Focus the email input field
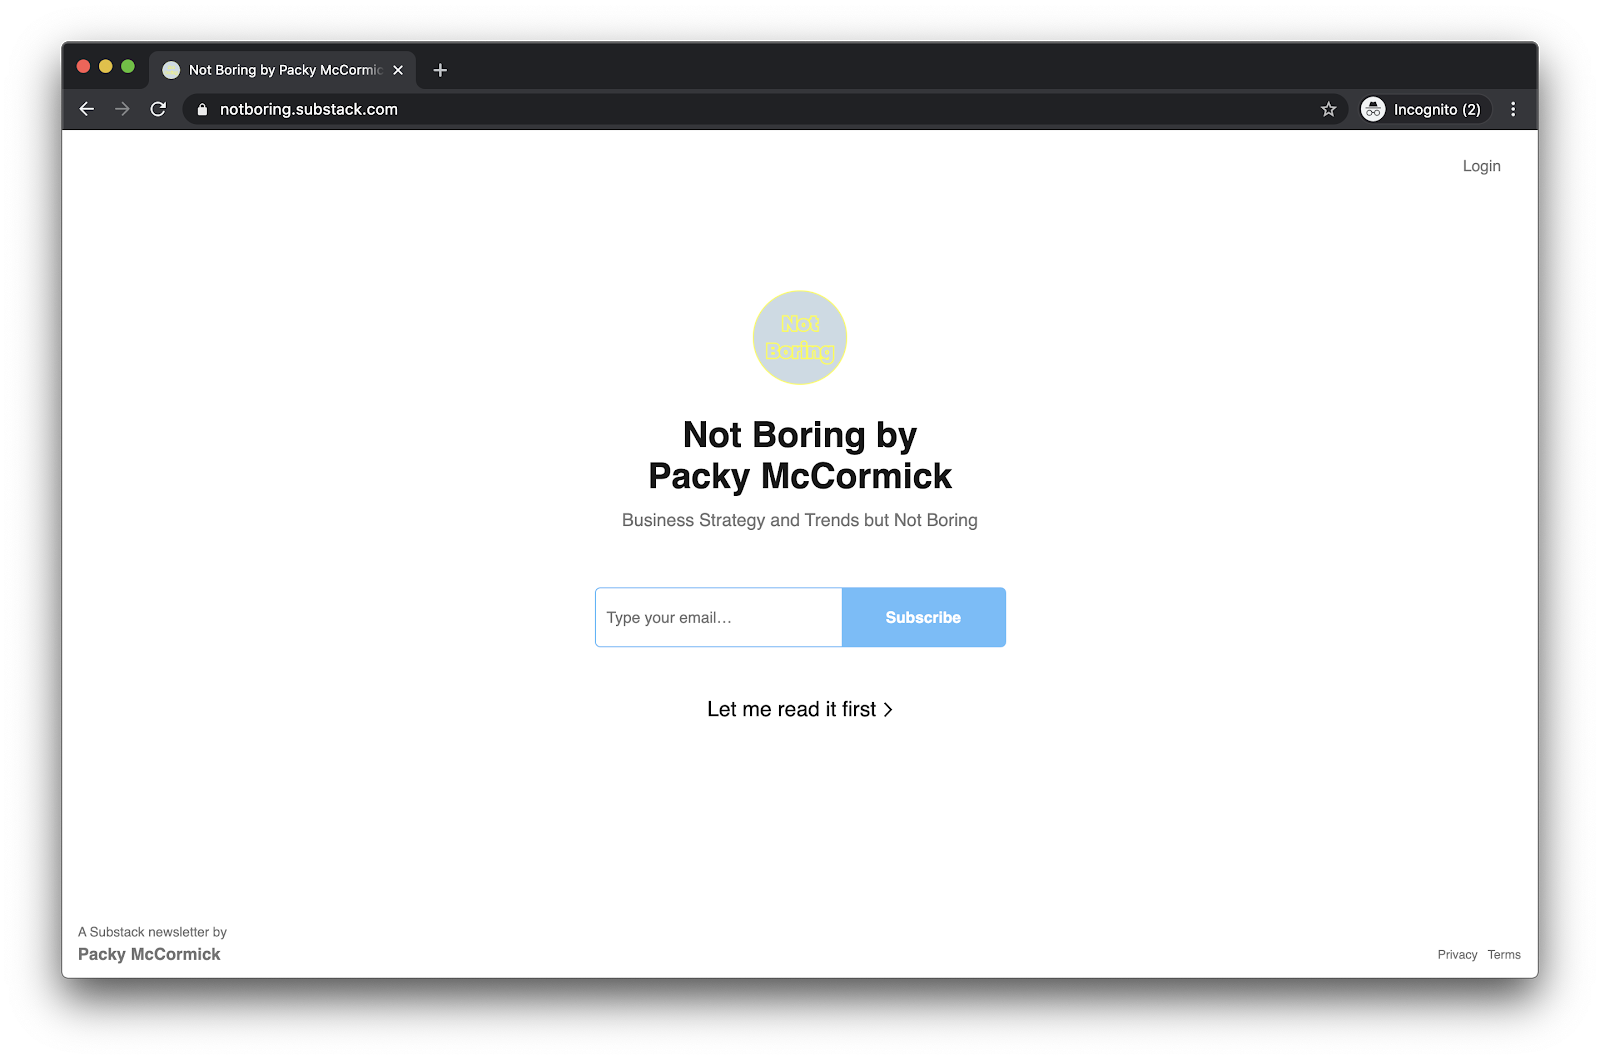The width and height of the screenshot is (1600, 1060). (718, 617)
